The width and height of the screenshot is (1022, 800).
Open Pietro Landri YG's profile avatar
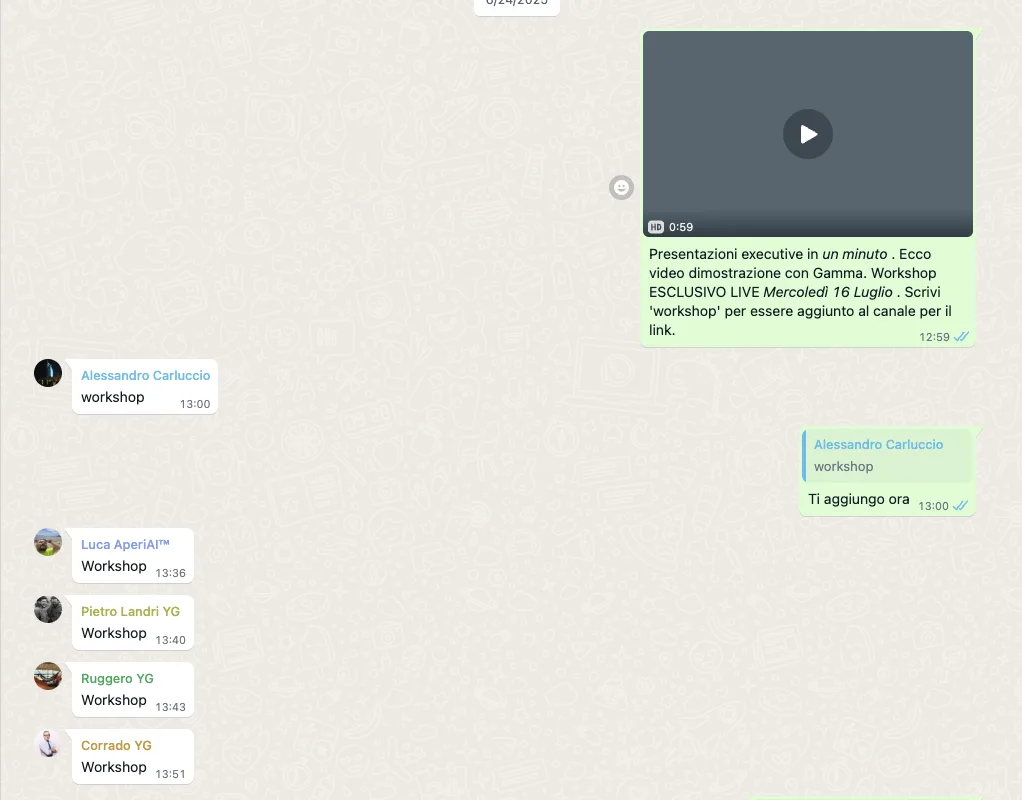pos(48,609)
